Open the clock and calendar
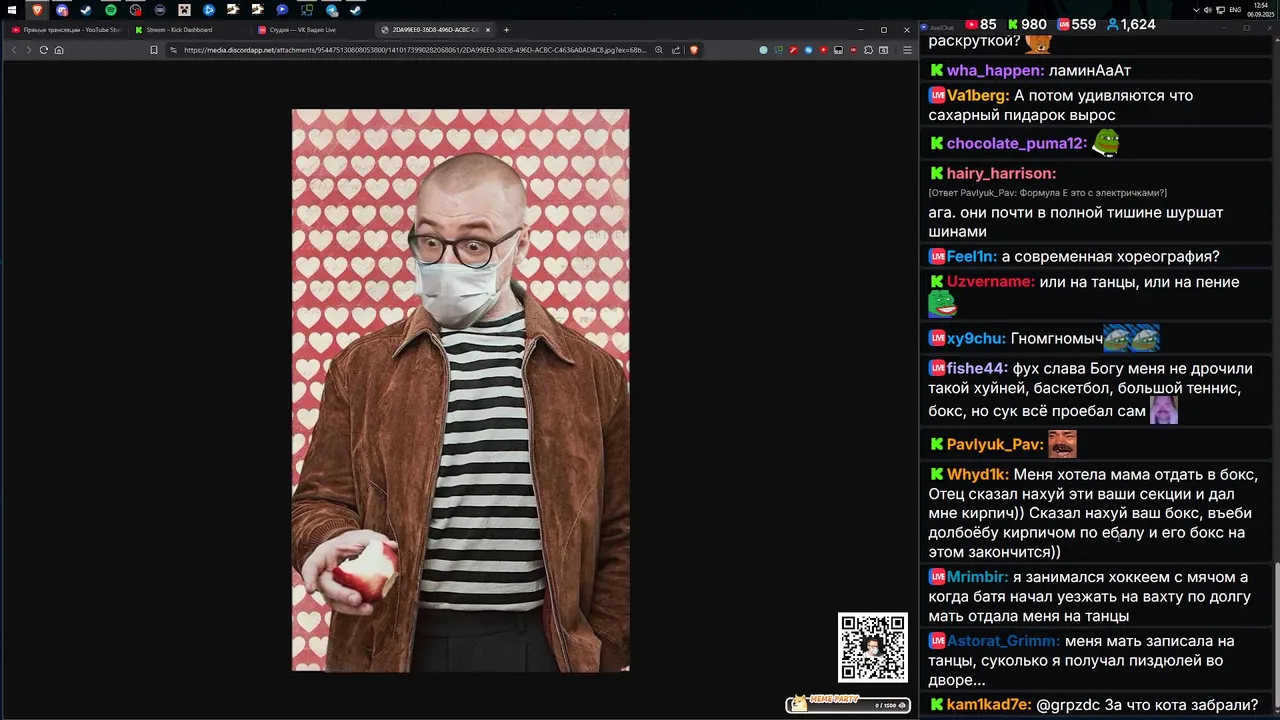This screenshot has height=720, width=1280. pos(1262,10)
